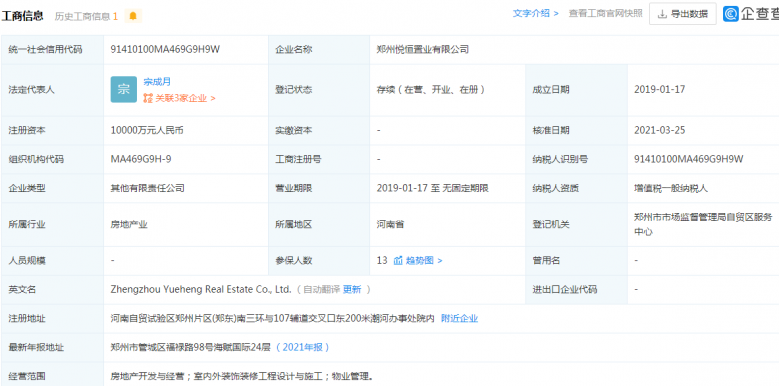Select the 工商信息 heading tab

click(22, 16)
